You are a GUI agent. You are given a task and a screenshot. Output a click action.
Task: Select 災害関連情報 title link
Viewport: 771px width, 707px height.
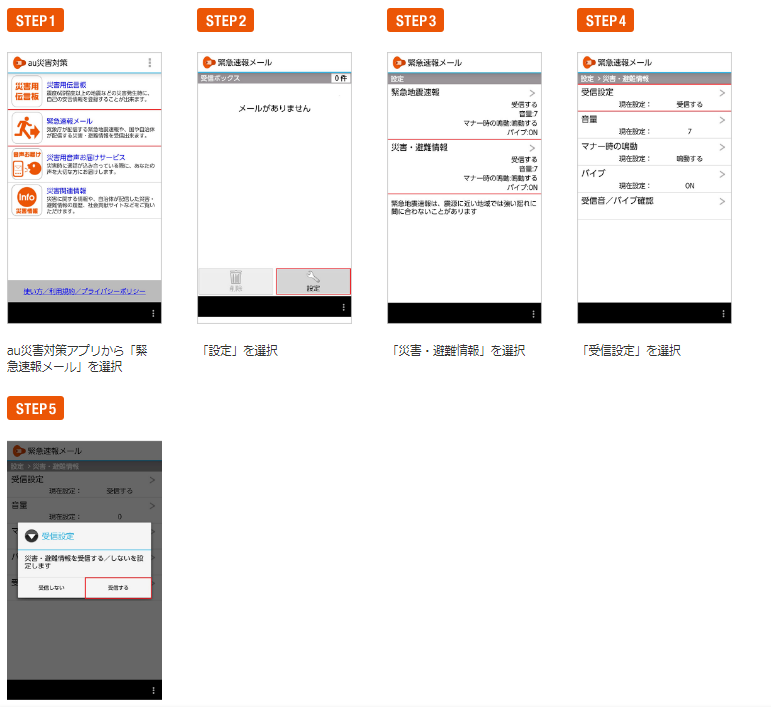[66, 191]
